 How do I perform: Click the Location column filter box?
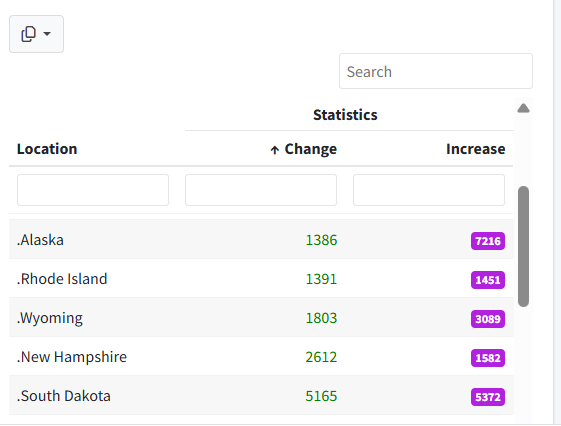tap(93, 190)
